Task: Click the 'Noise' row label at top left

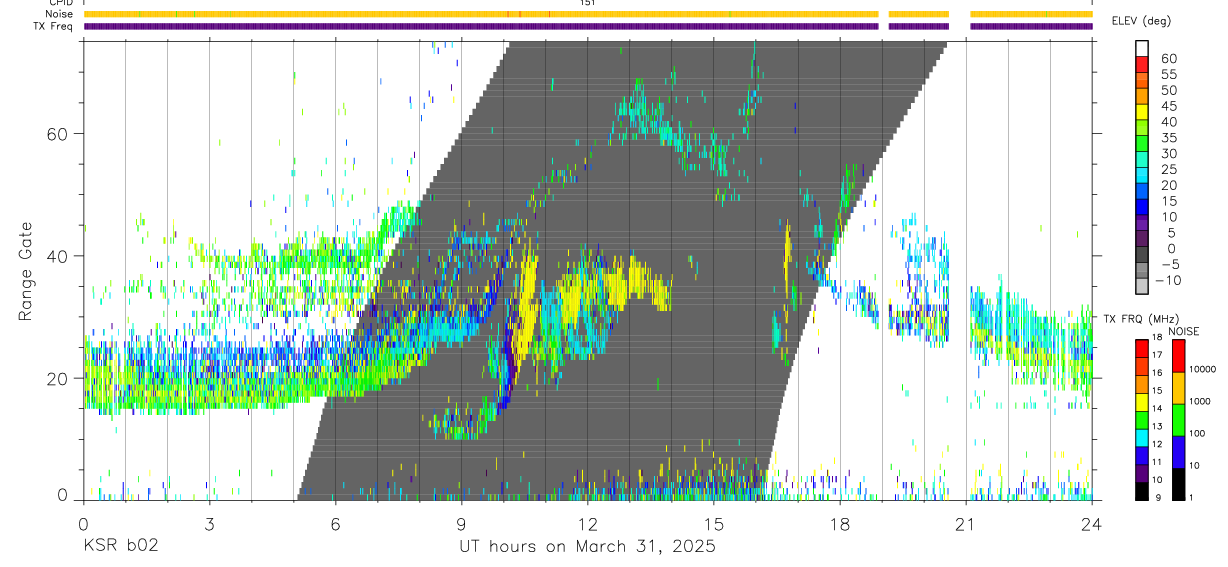Action: point(59,14)
